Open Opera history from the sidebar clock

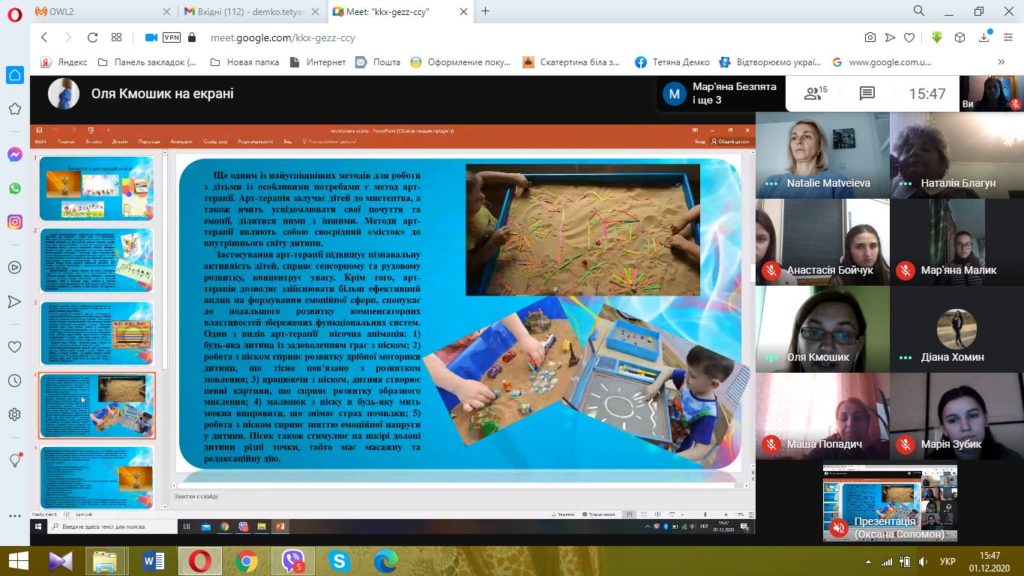pos(15,380)
